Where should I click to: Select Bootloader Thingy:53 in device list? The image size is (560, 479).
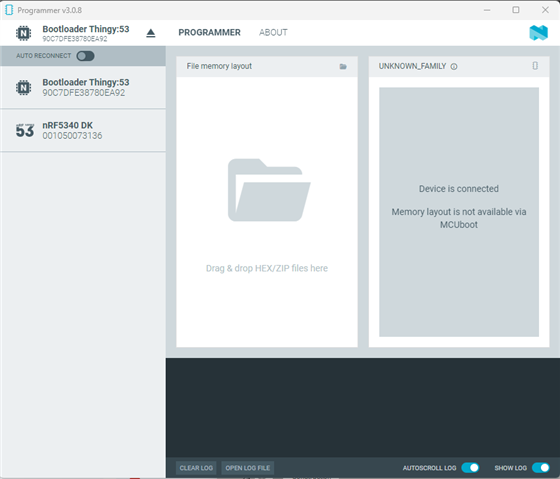coord(83,88)
